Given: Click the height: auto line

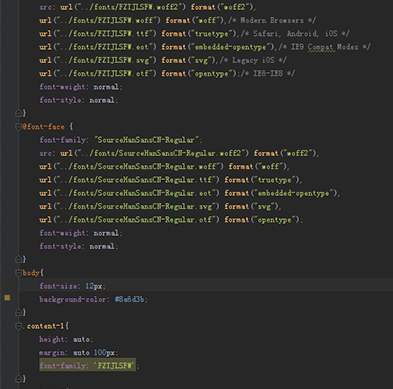Looking at the screenshot, I should pos(66,339).
